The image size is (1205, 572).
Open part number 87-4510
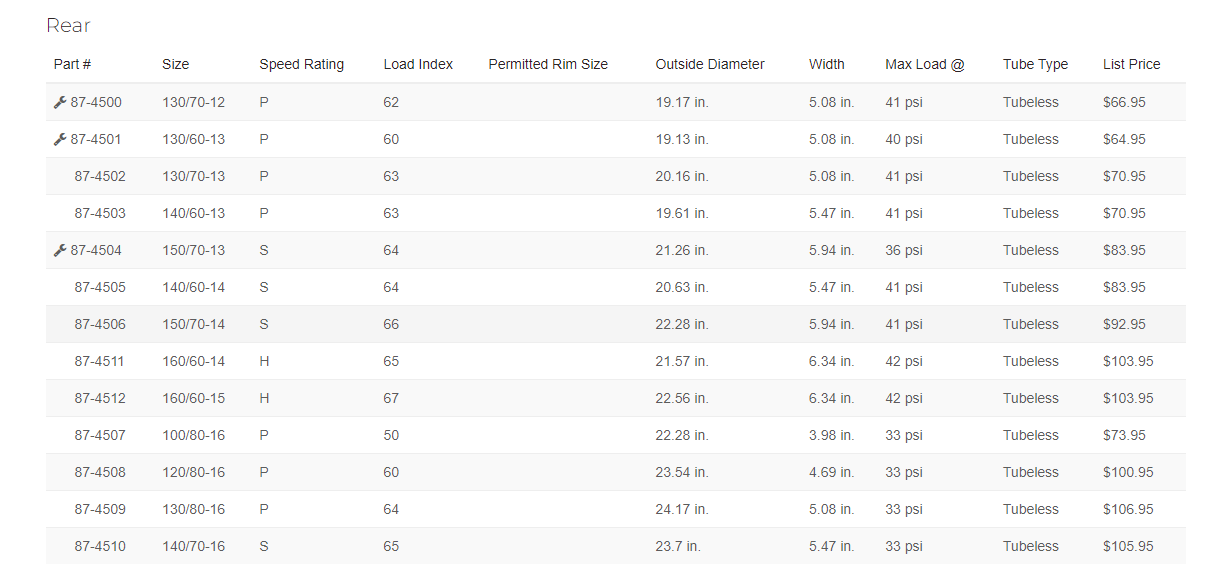(x=100, y=547)
